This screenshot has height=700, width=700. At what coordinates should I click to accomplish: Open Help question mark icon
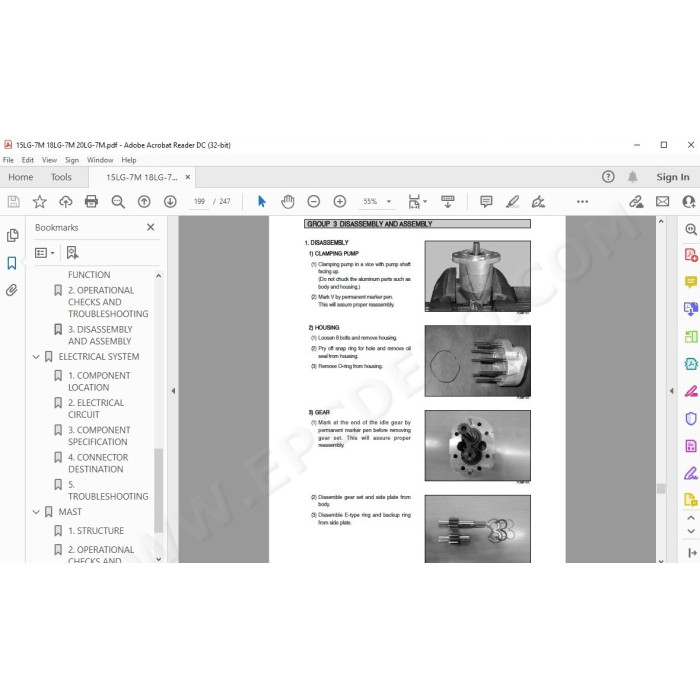(x=608, y=177)
